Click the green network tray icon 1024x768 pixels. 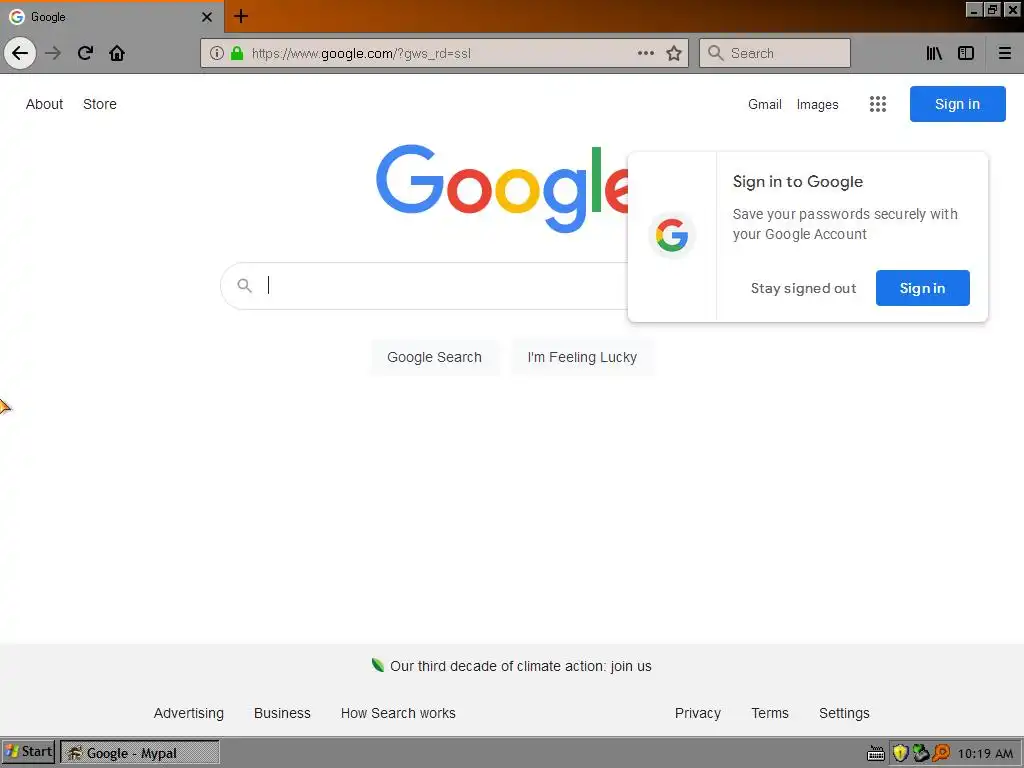921,753
